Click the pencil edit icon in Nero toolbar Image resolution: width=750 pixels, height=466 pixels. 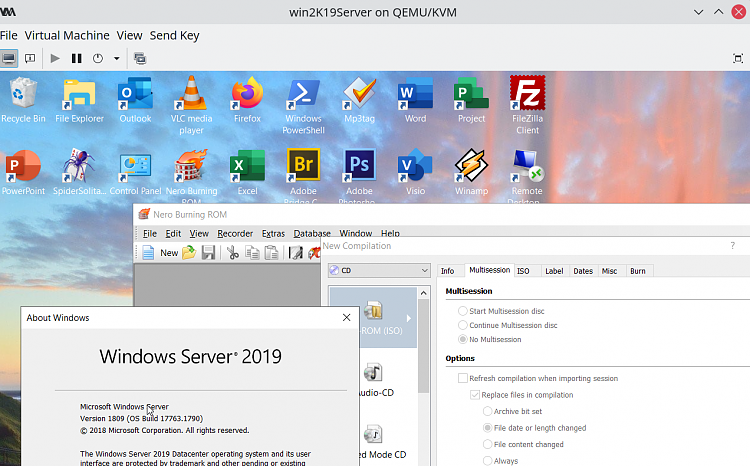(296, 253)
